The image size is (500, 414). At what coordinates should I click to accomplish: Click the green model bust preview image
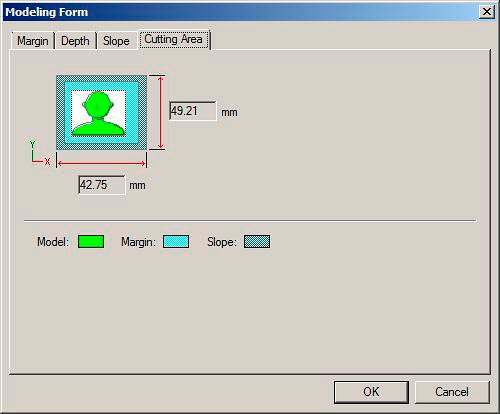[x=98, y=114]
